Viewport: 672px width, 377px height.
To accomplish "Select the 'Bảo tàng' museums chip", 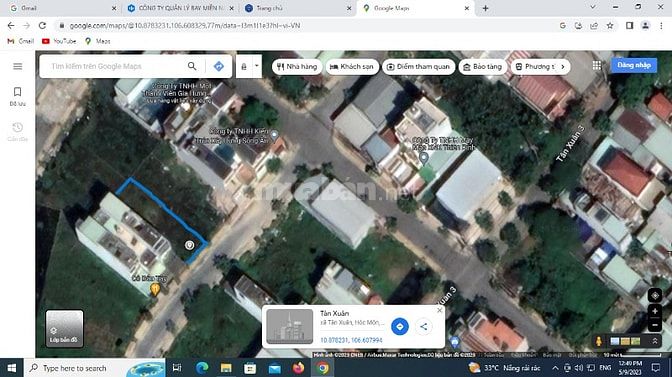I will tap(483, 66).
